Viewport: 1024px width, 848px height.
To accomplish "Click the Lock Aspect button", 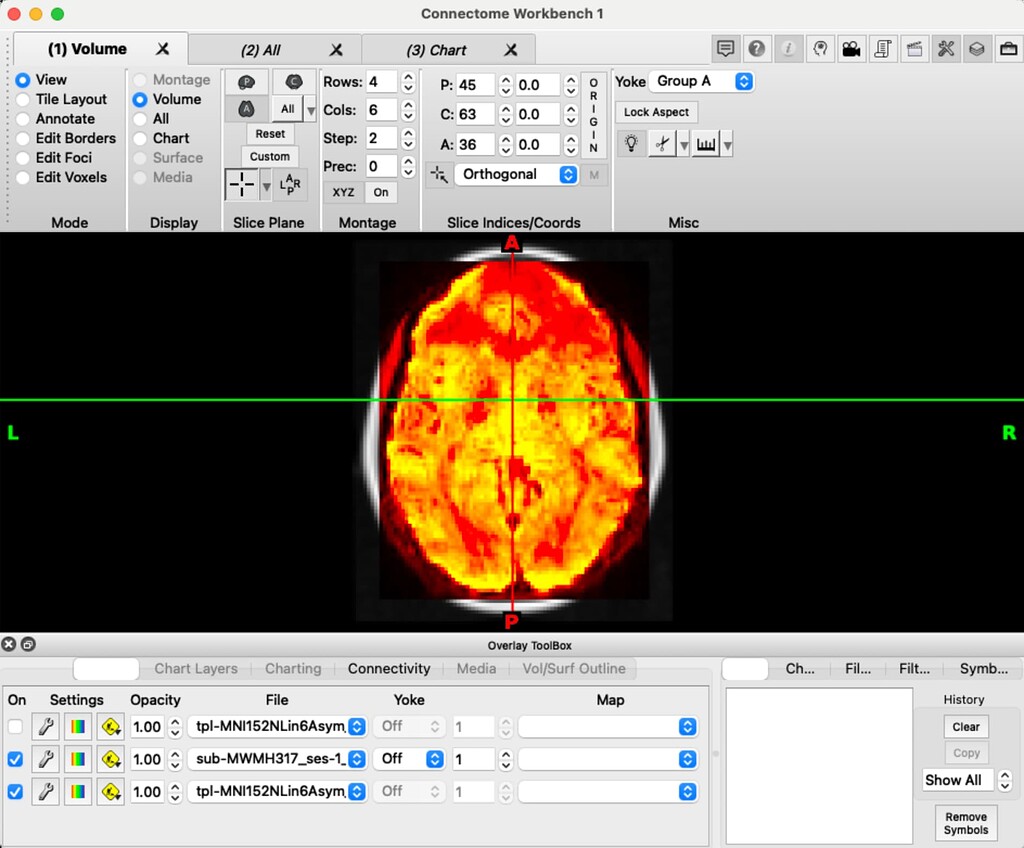I will click(655, 111).
